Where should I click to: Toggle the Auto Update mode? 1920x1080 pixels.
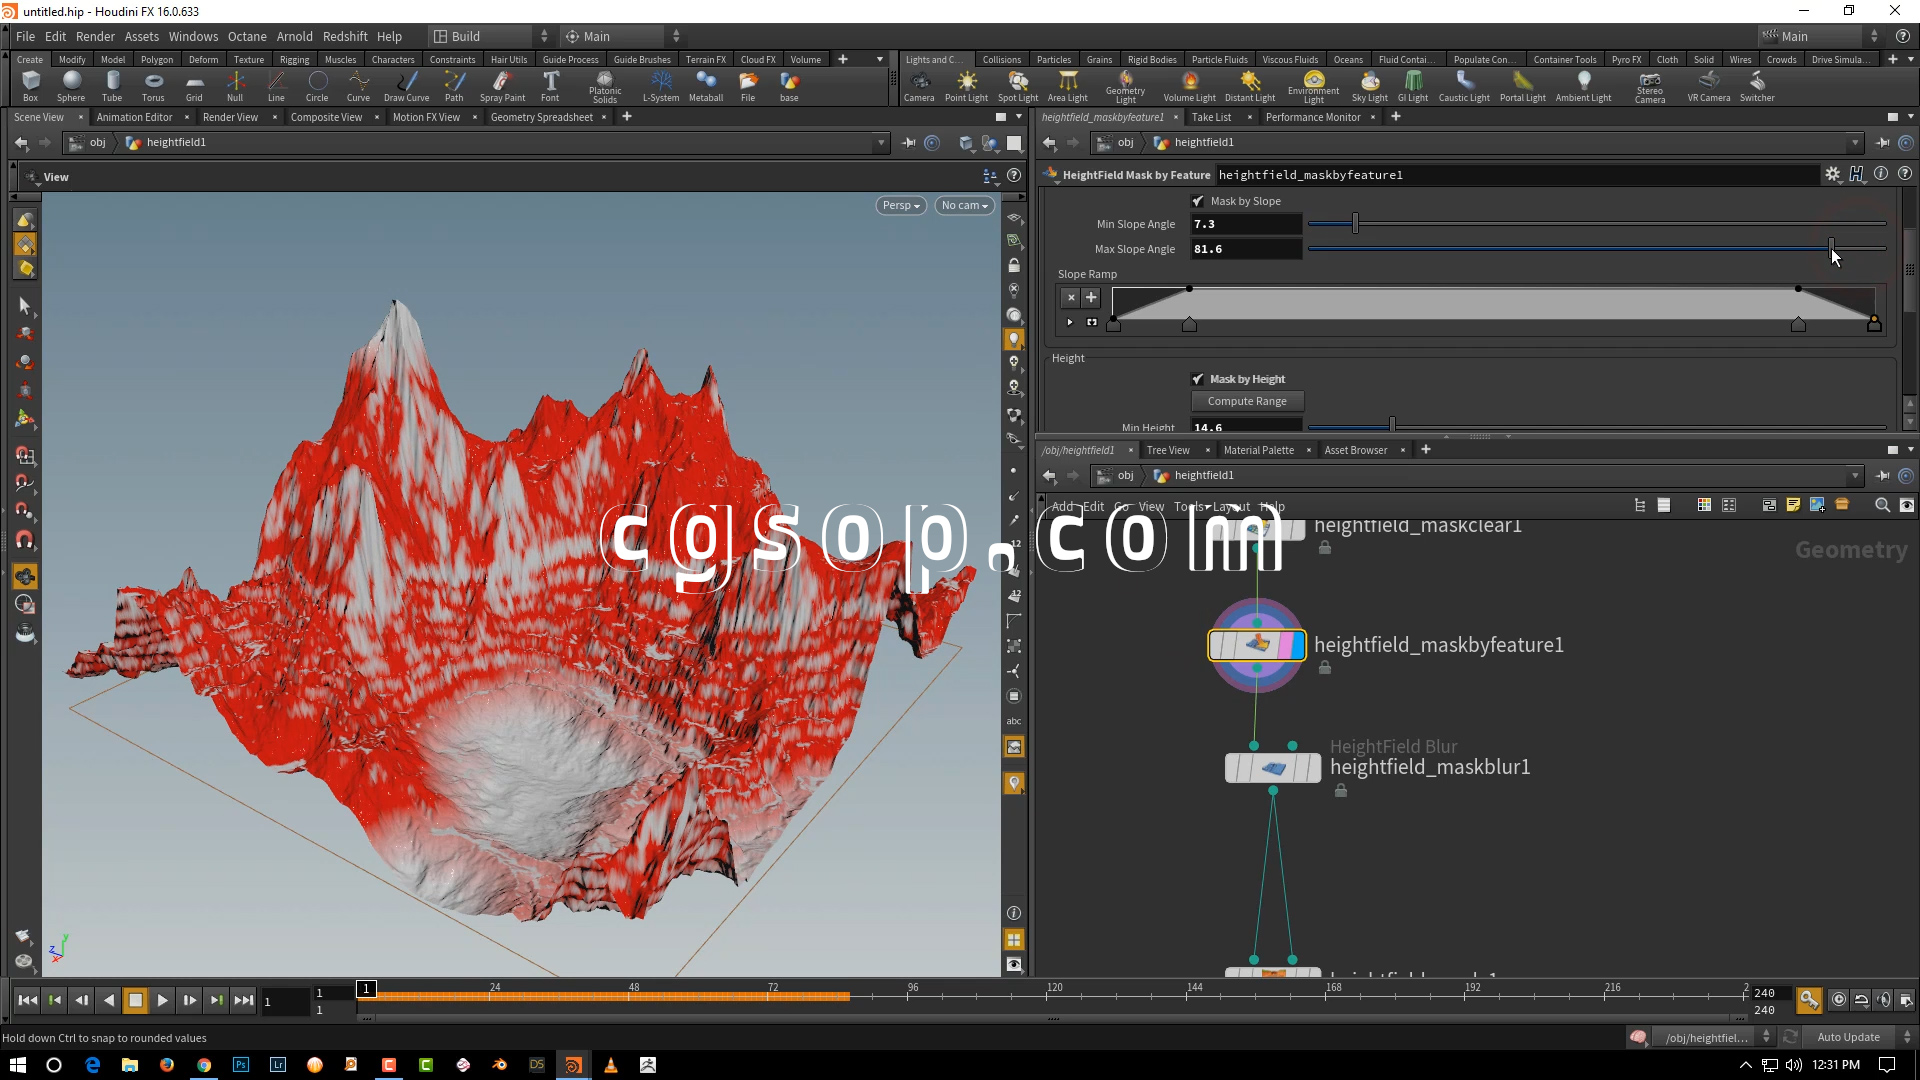point(1848,1037)
